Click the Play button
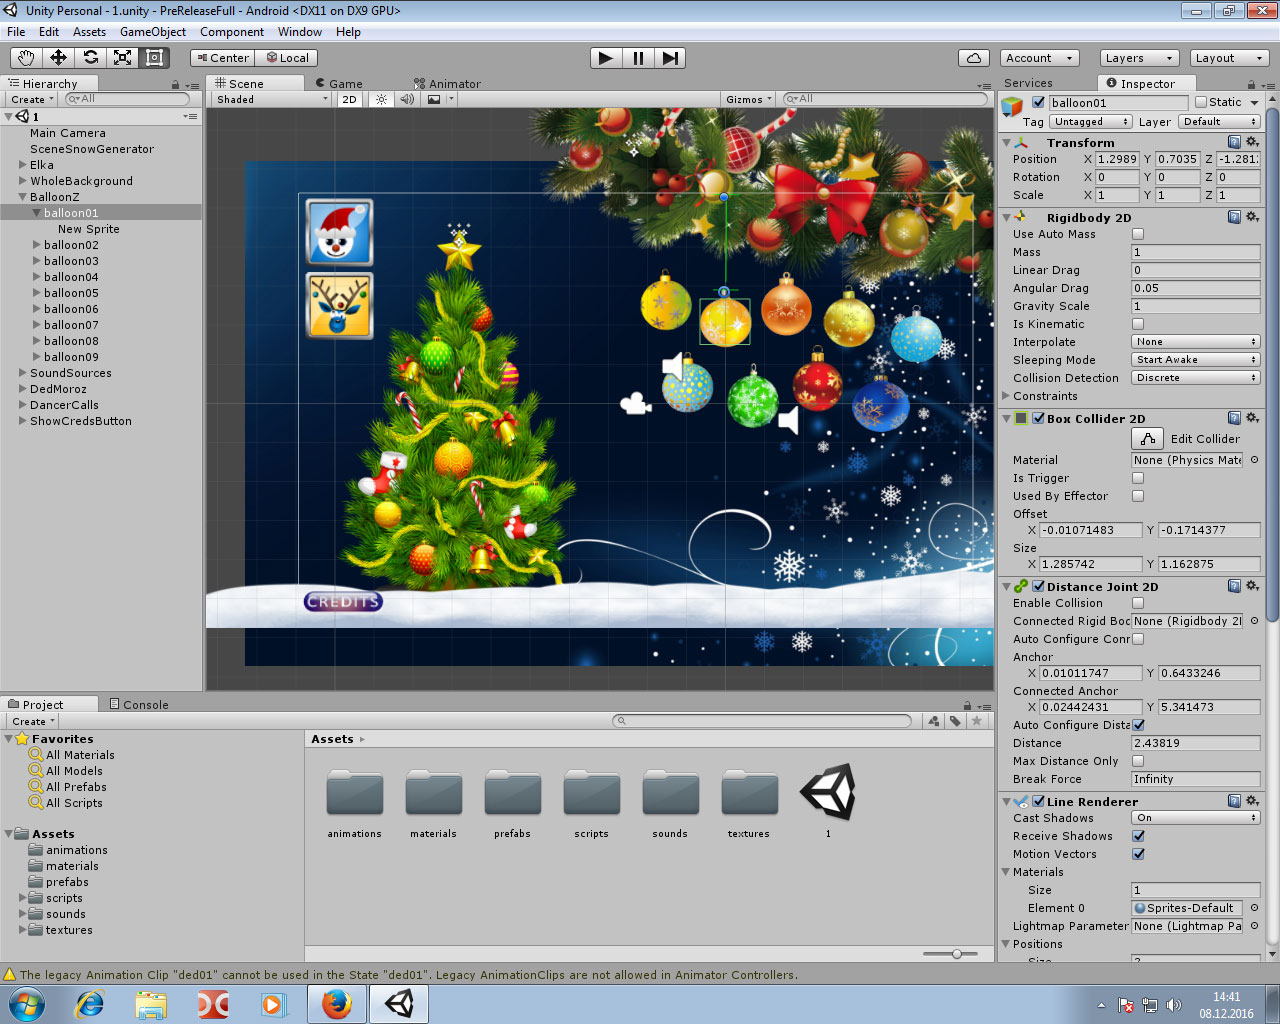 605,58
